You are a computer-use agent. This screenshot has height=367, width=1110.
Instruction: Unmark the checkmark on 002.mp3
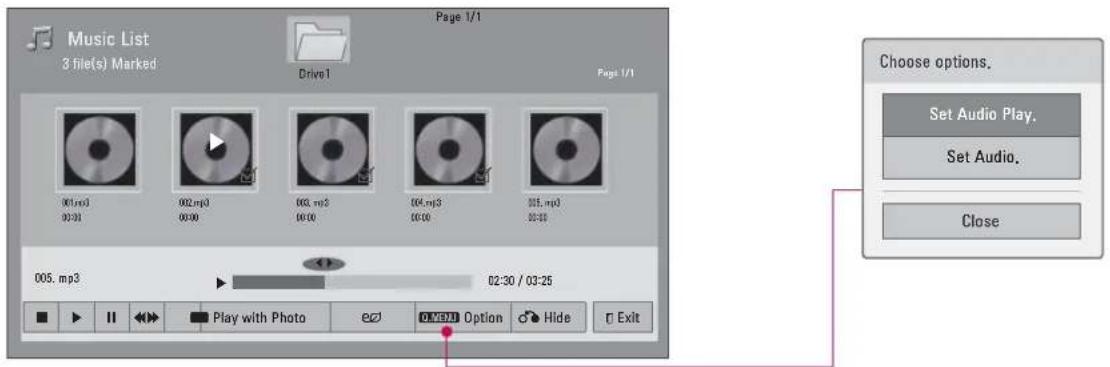click(x=248, y=175)
